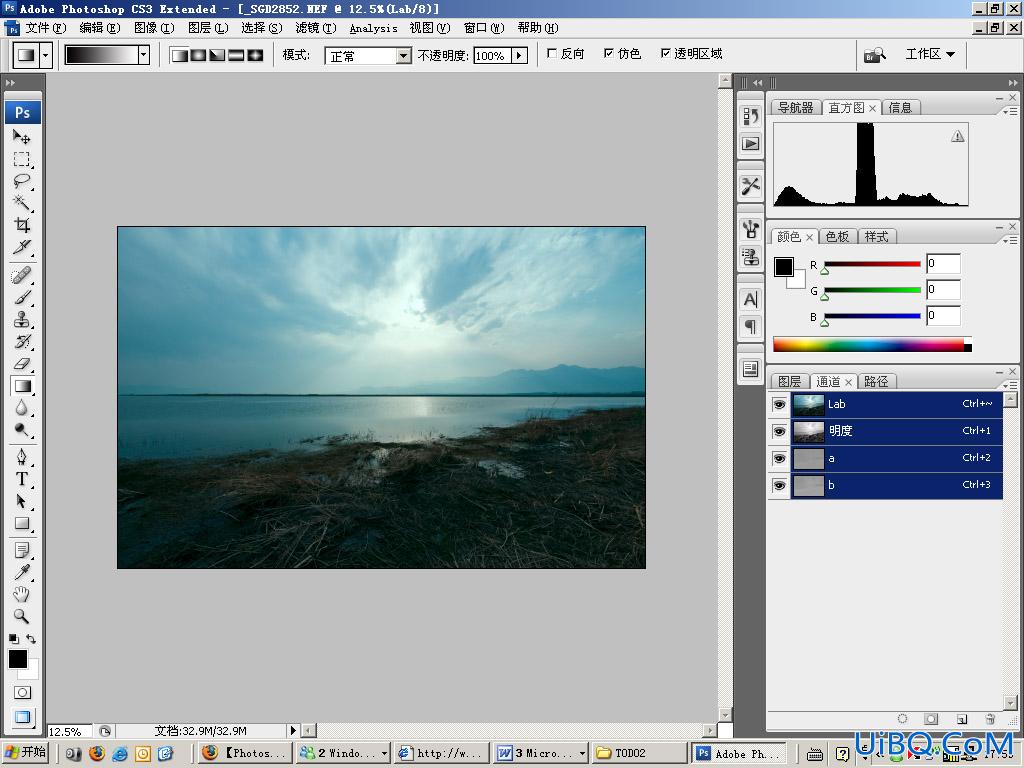This screenshot has height=768, width=1024.
Task: Switch to the 导航器 tab
Action: 795,108
